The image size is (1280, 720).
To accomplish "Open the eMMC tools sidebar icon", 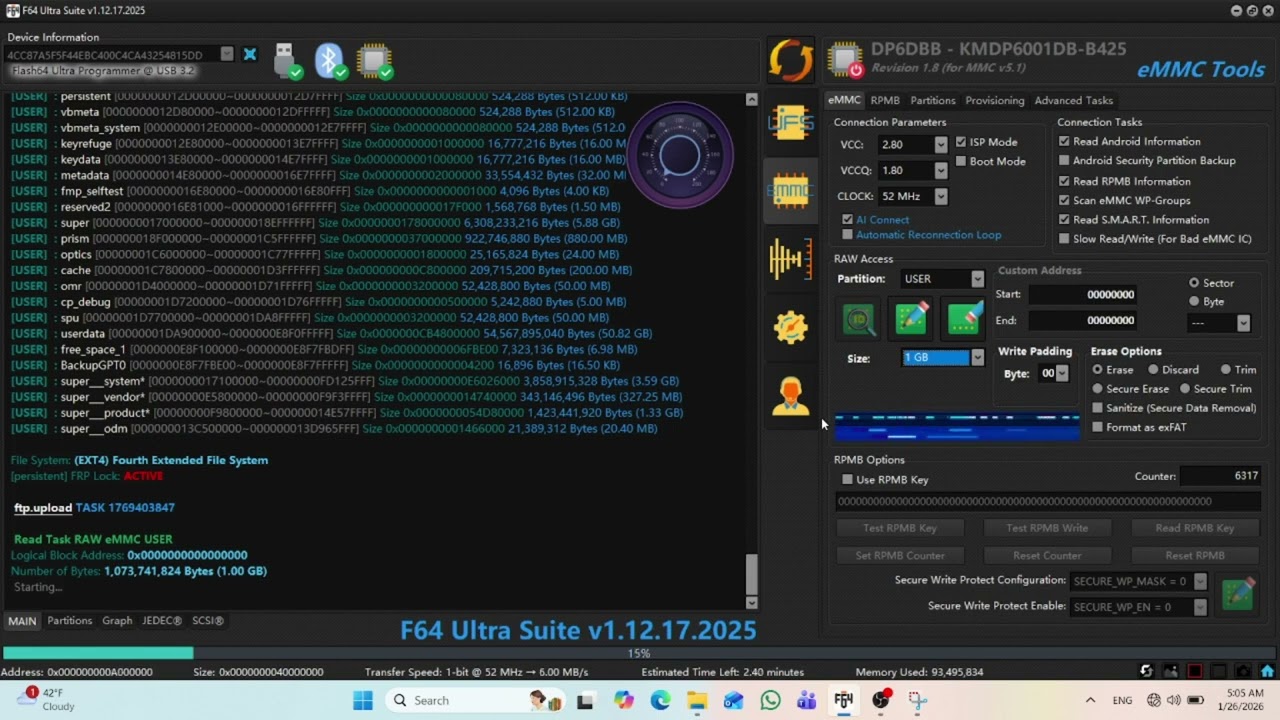I will [790, 190].
